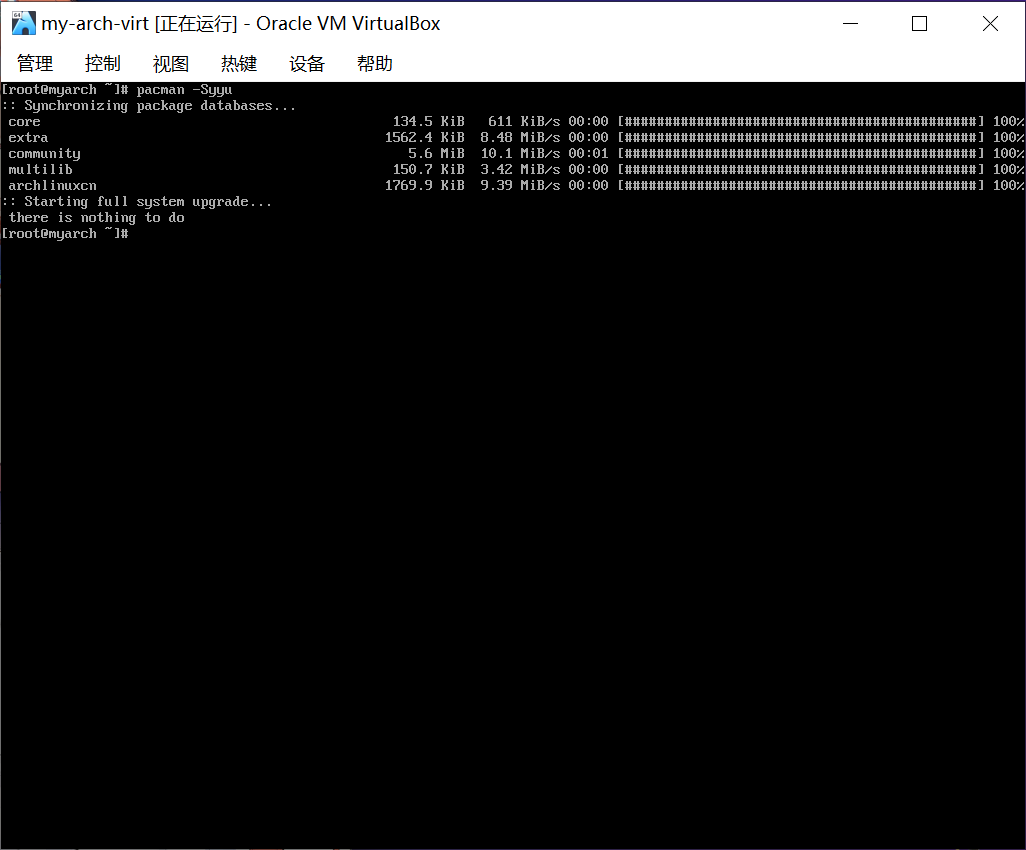Viewport: 1026px width, 850px height.
Task: Maximize the VirtualBox VM window
Action: 920,24
